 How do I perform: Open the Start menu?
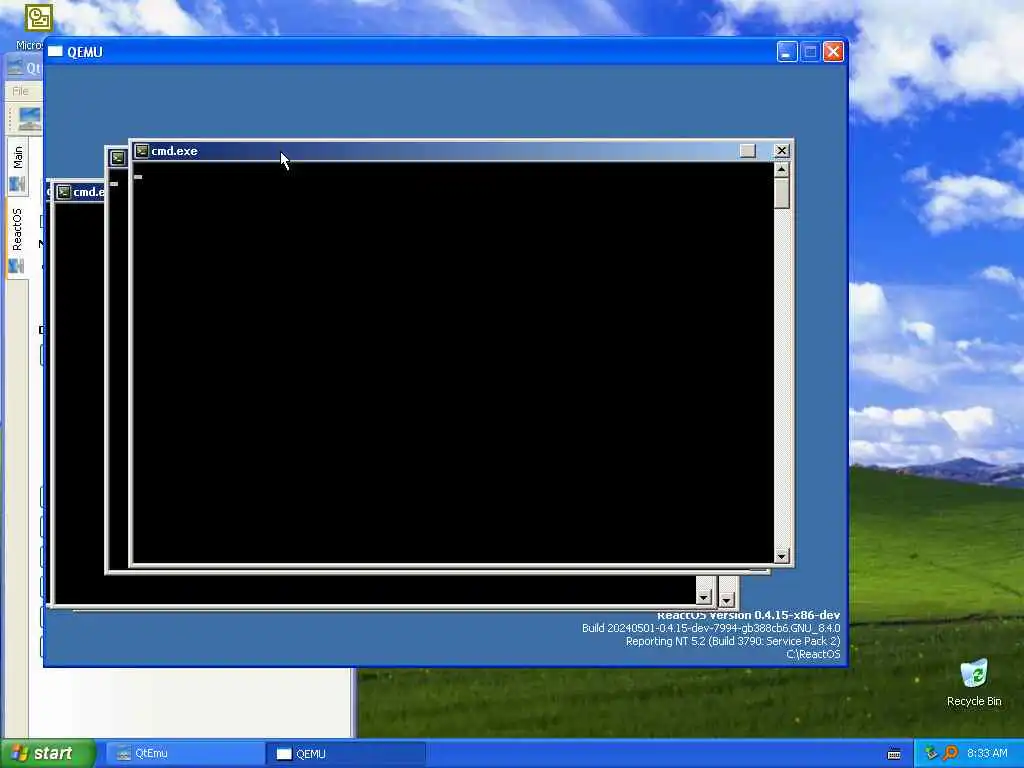(47, 753)
